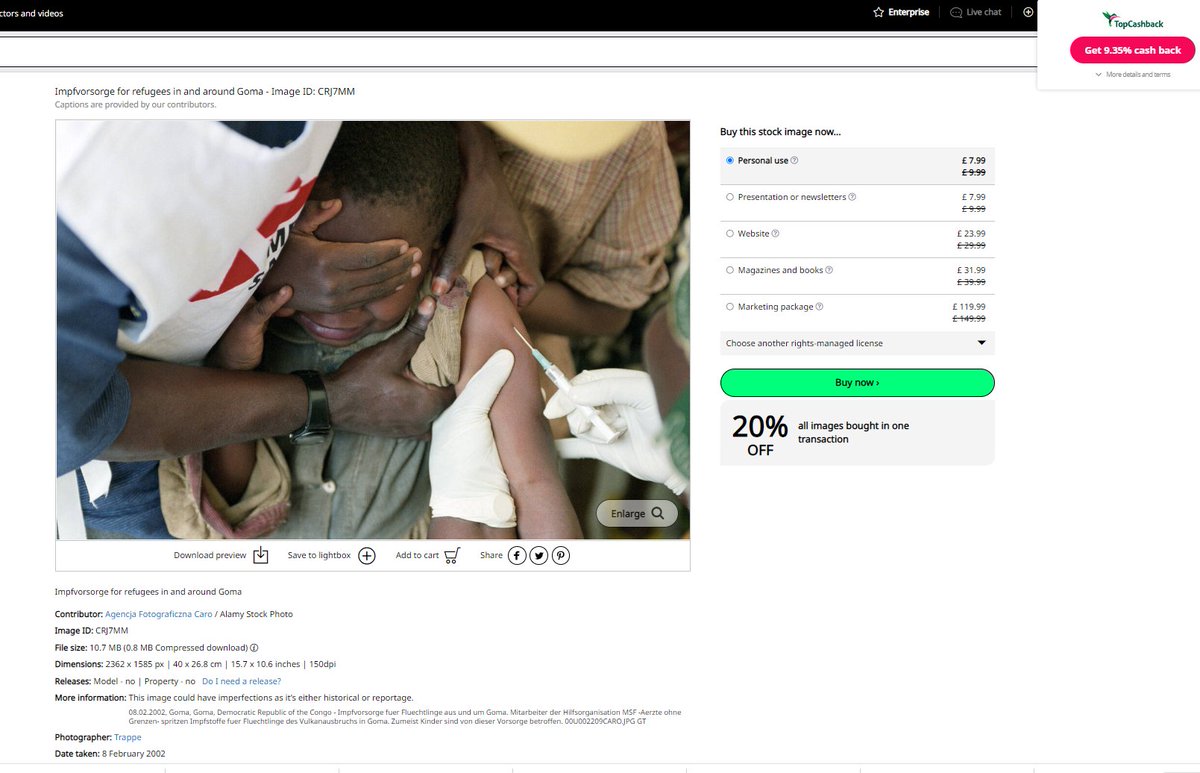The height and width of the screenshot is (773, 1200).
Task: Click the Presentation or newsletters help icon
Action: tap(852, 197)
